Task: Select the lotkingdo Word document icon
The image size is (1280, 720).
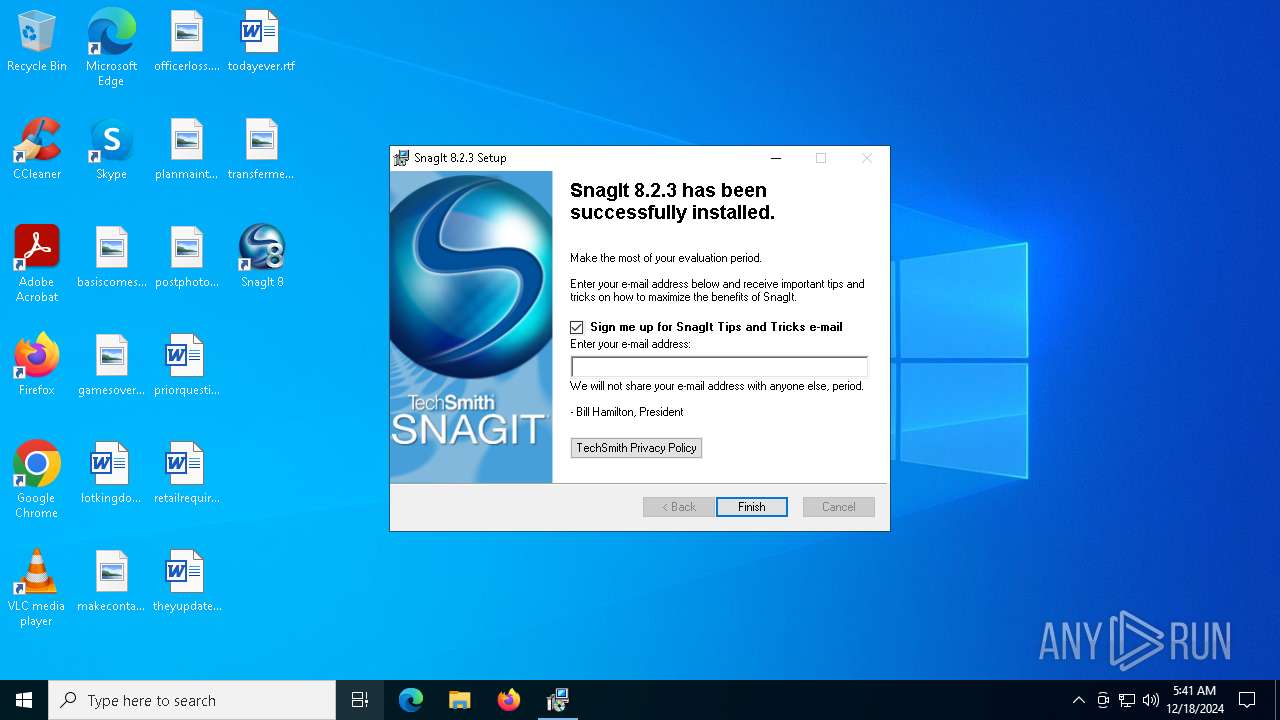Action: [x=111, y=474]
